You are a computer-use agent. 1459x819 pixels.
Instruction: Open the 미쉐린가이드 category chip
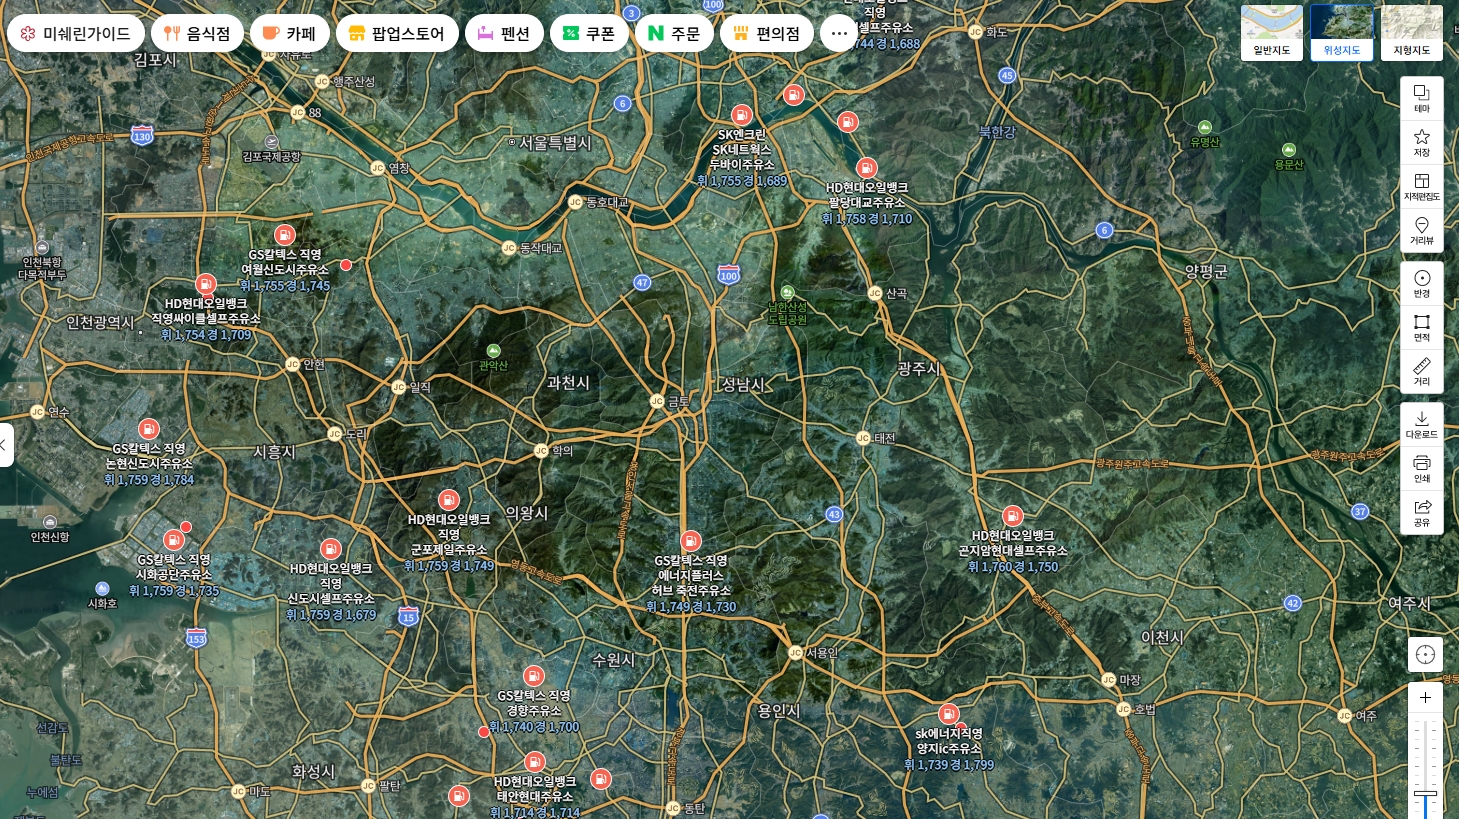[76, 33]
